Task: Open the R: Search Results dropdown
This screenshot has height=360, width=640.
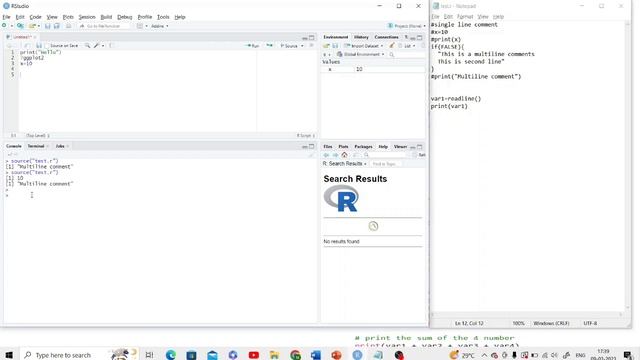Action: point(345,164)
